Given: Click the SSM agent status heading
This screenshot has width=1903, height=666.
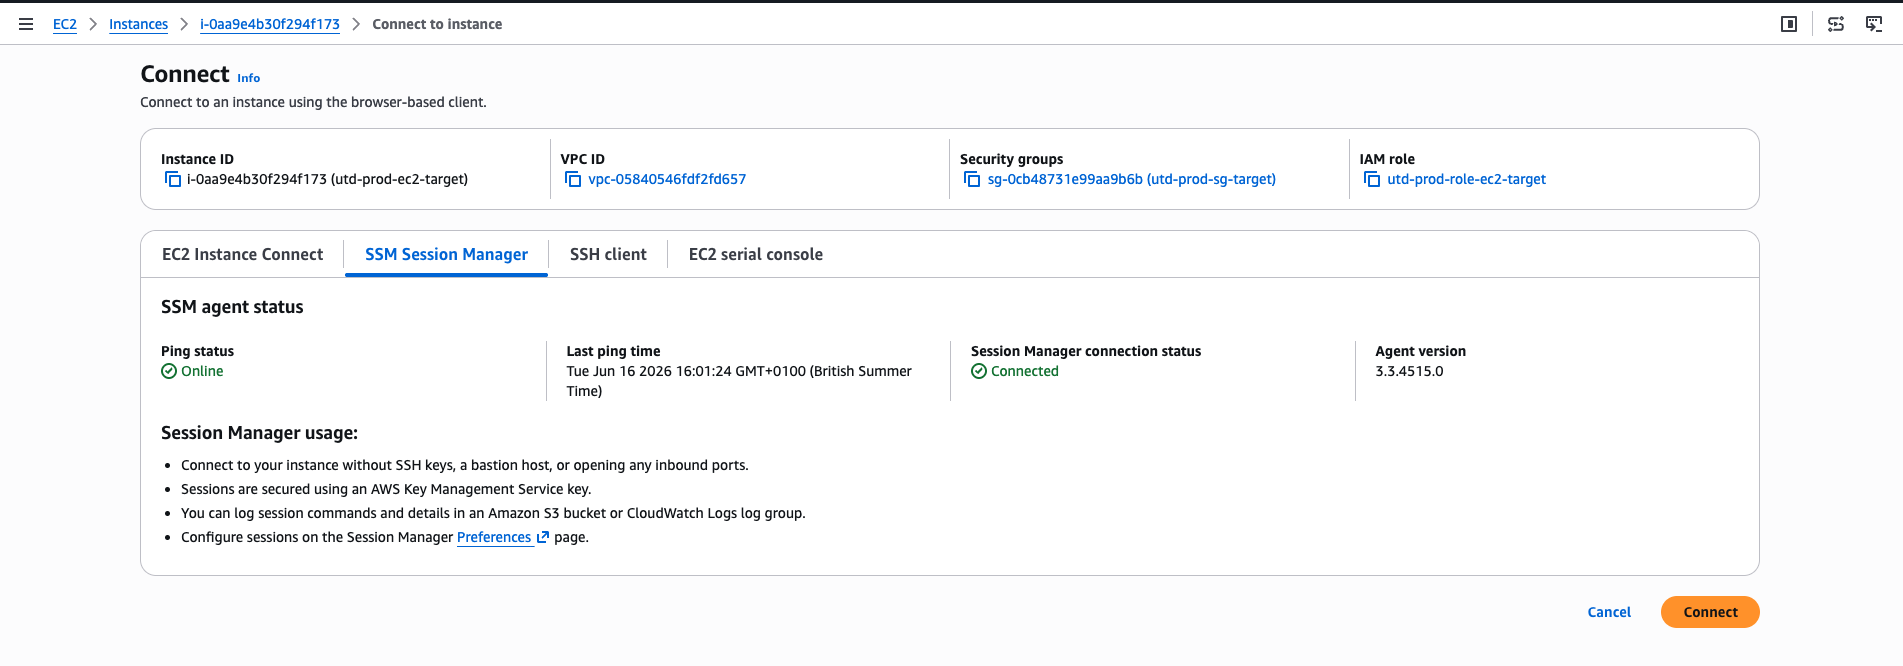Looking at the screenshot, I should coord(232,307).
